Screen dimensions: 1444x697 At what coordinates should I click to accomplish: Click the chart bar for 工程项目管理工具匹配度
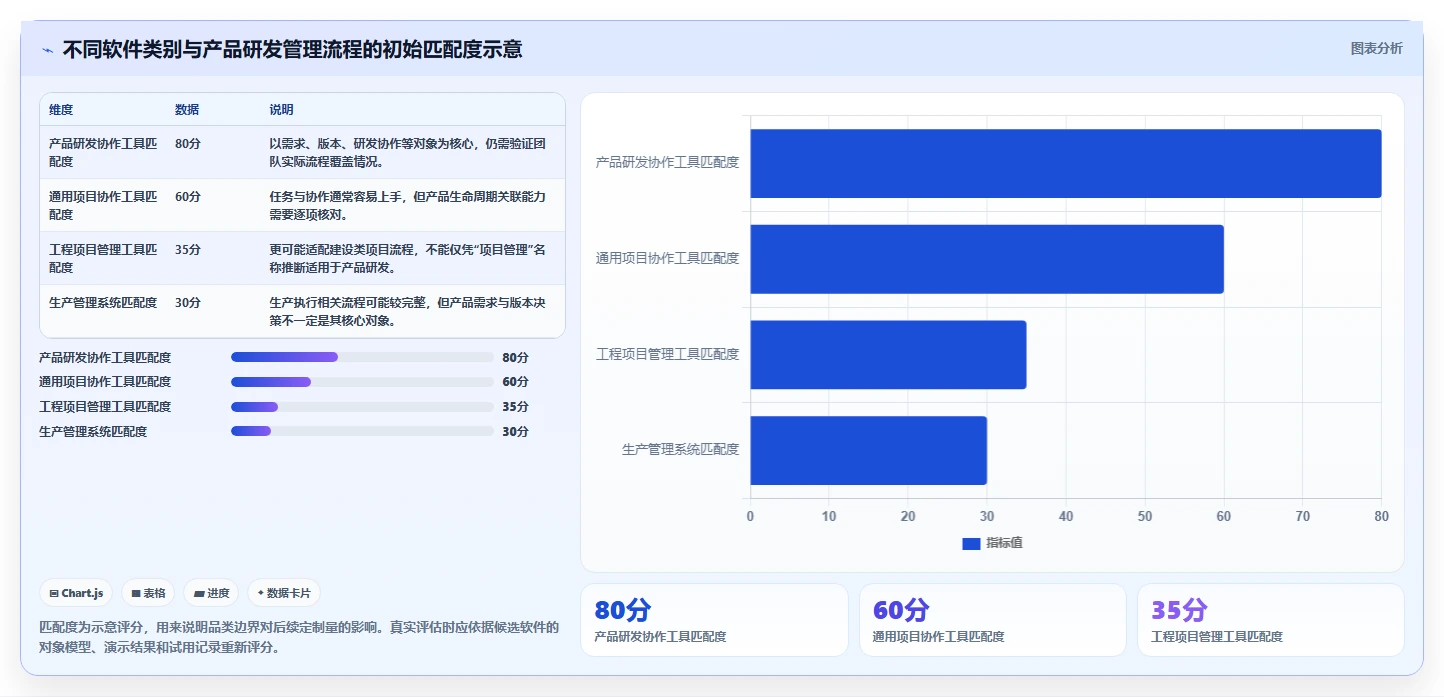pos(888,355)
